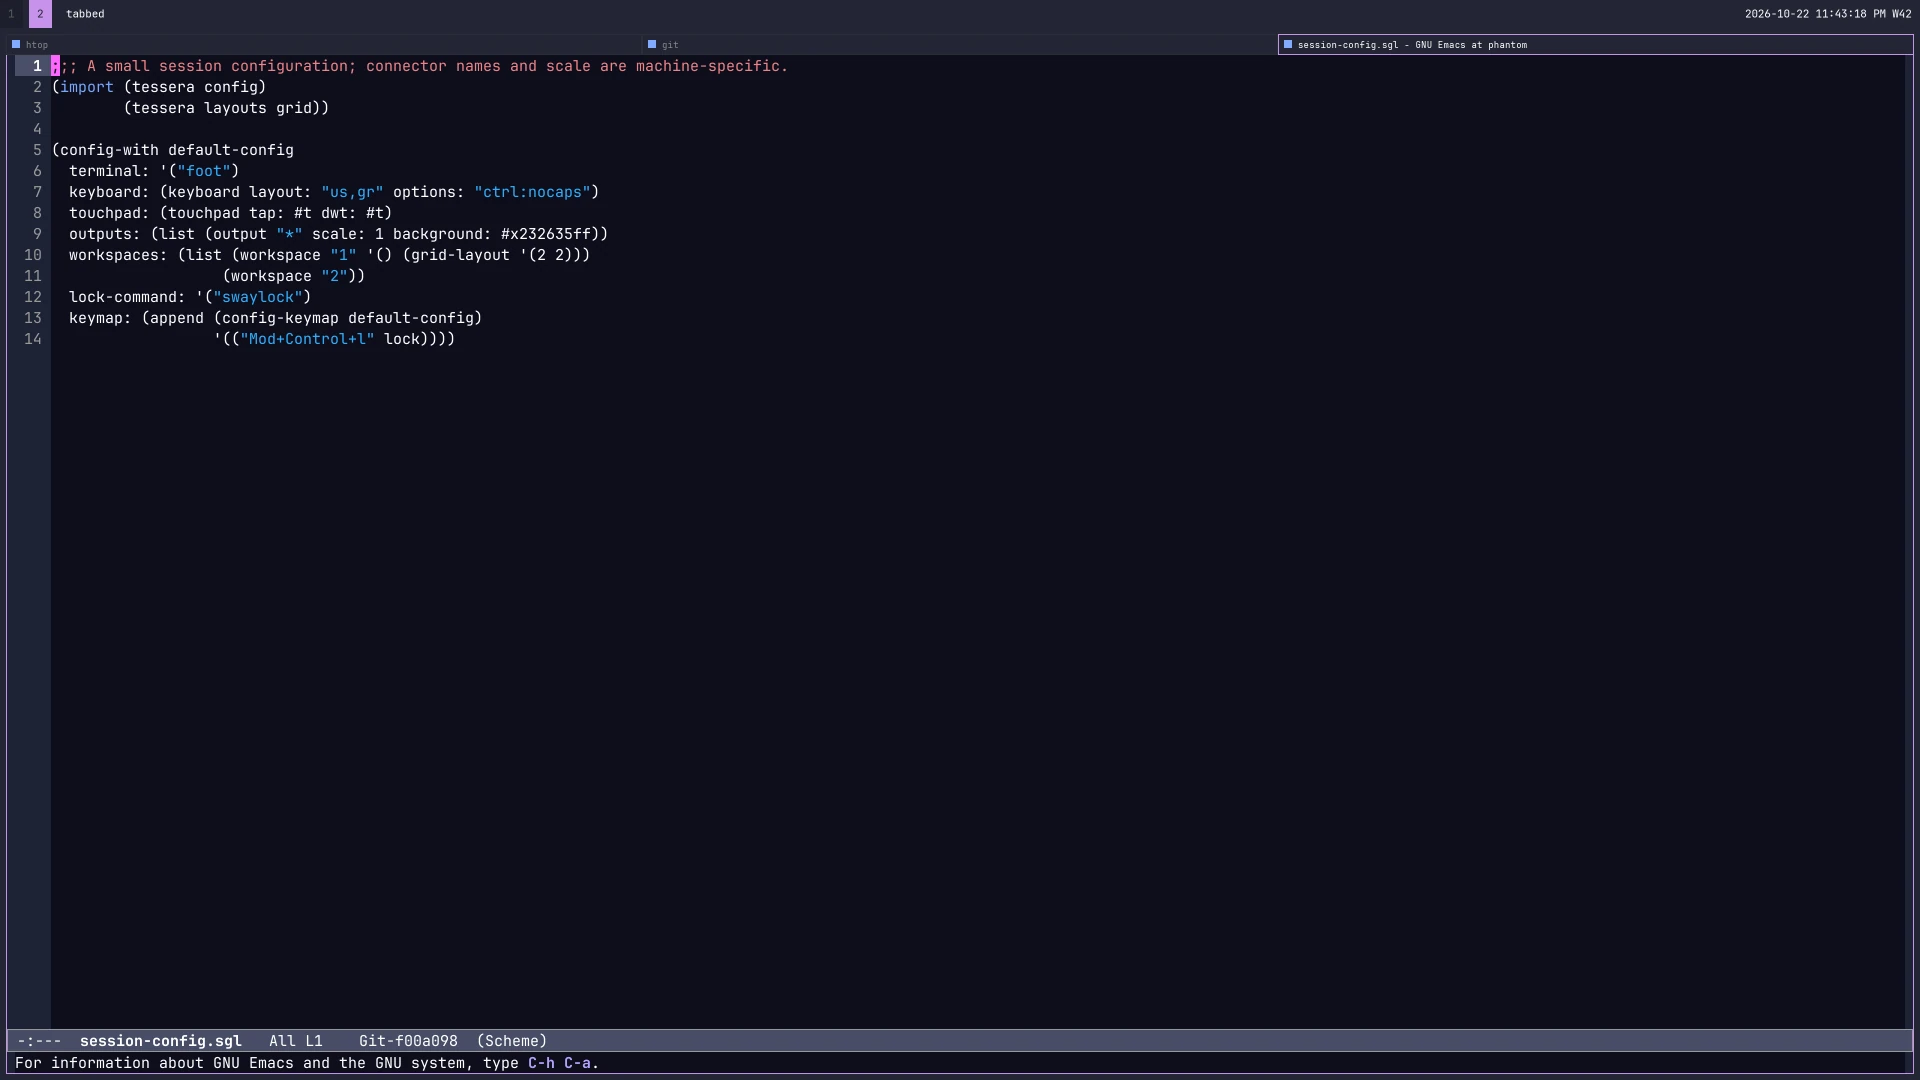The image size is (1920, 1080).
Task: Click the date and time clock
Action: [1828, 14]
